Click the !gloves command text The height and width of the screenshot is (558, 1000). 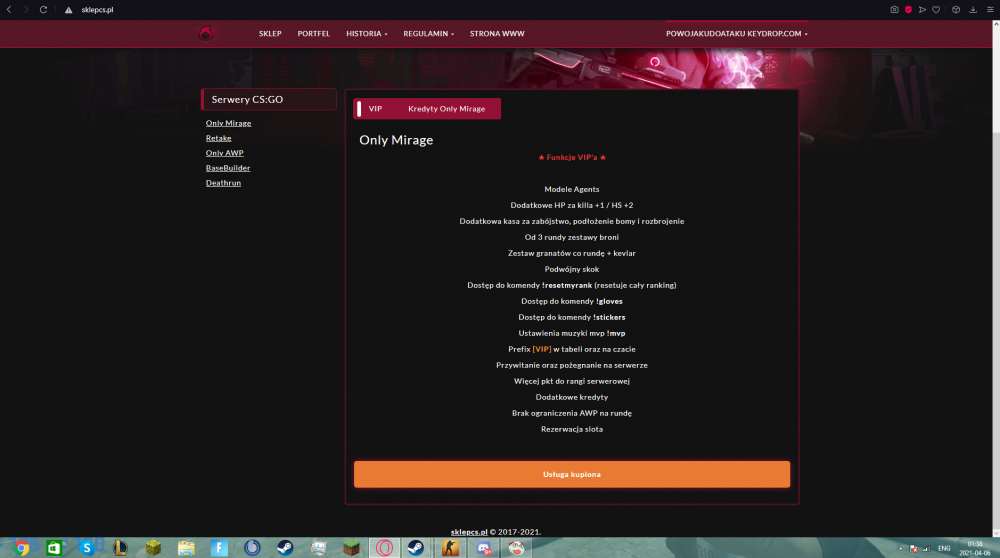(x=609, y=301)
